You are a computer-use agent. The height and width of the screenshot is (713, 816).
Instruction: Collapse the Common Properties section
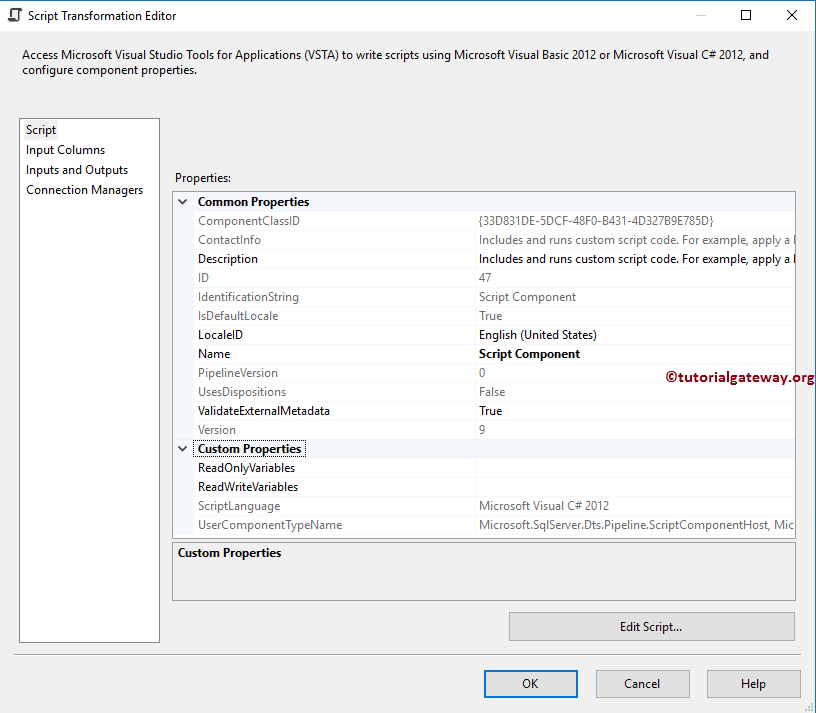[182, 201]
